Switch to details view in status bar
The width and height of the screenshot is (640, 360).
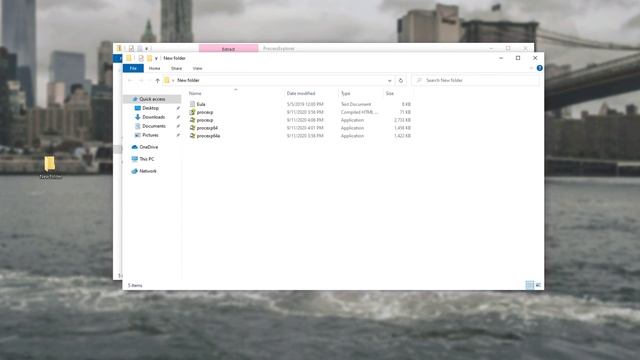click(530, 285)
